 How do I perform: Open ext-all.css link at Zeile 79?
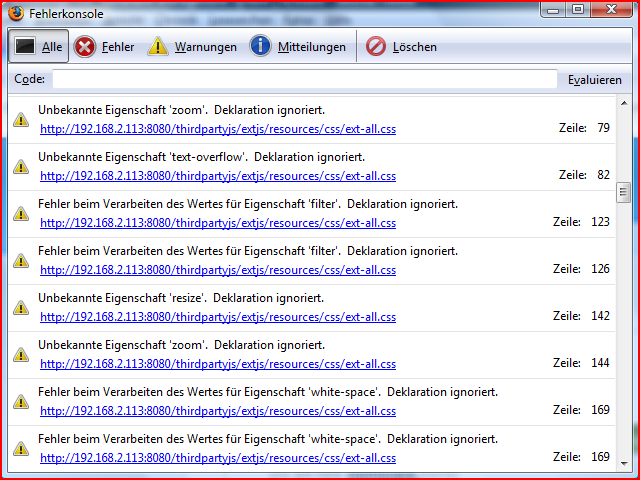point(218,129)
